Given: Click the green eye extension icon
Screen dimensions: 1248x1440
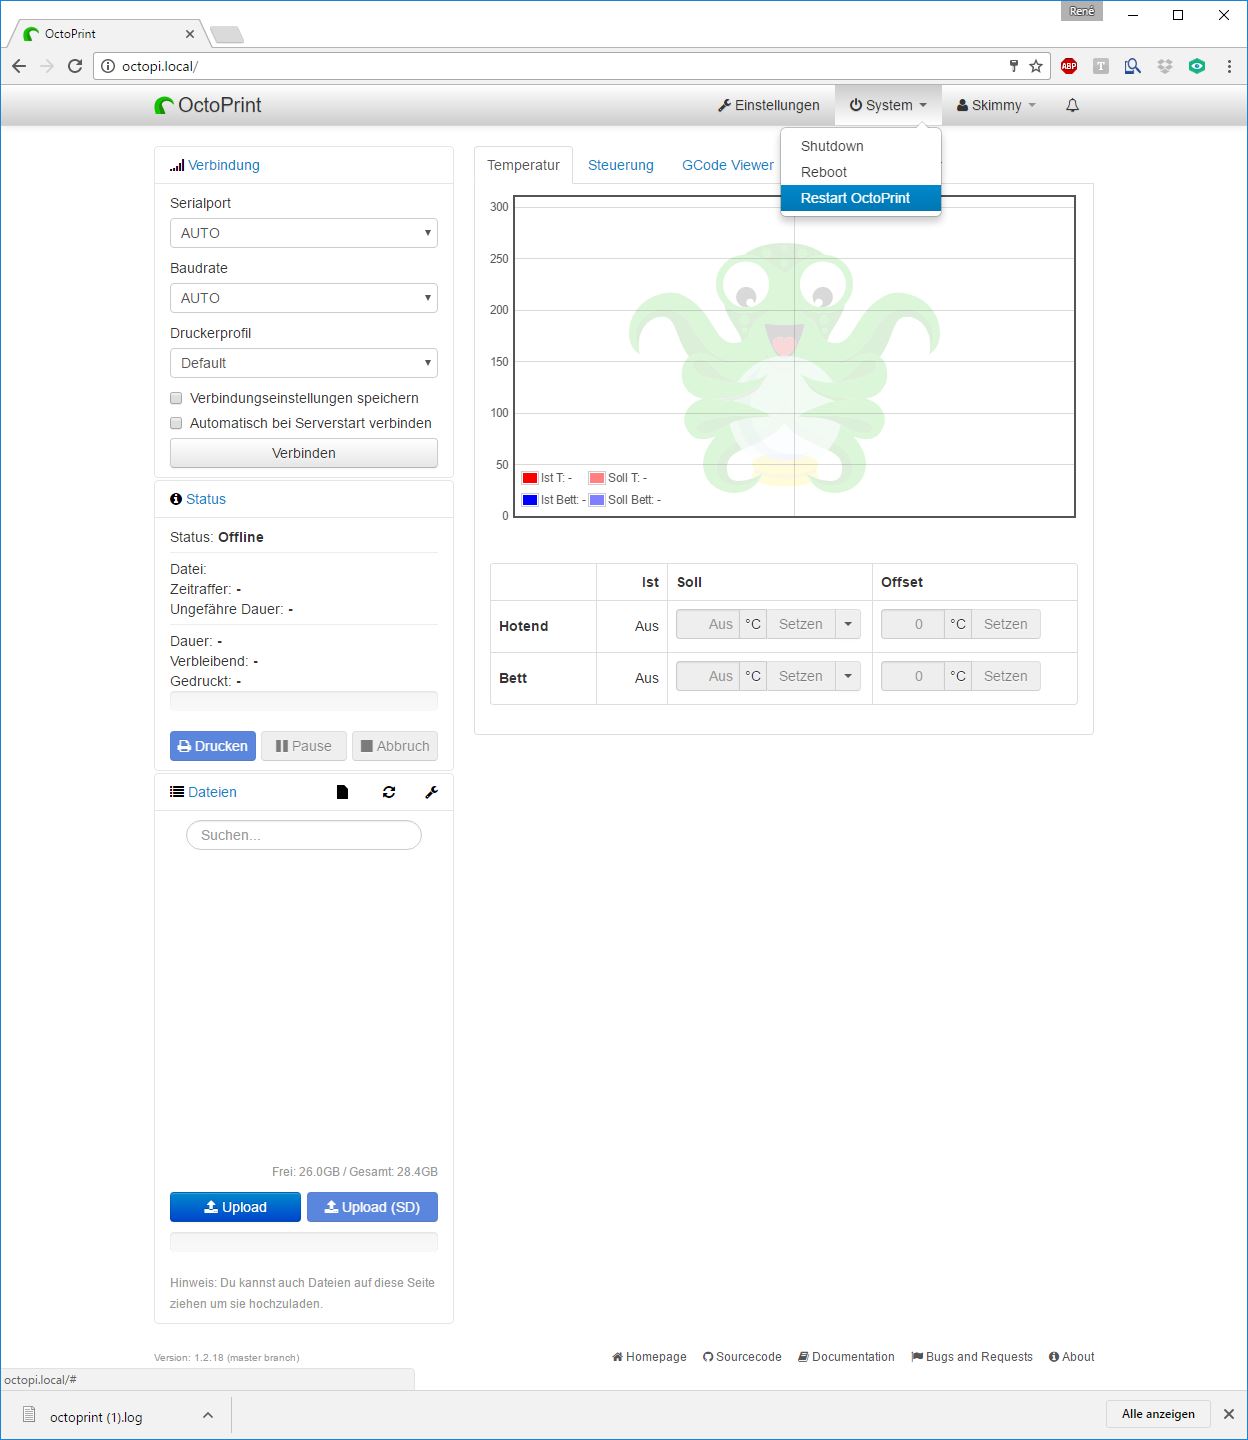Looking at the screenshot, I should [x=1197, y=66].
